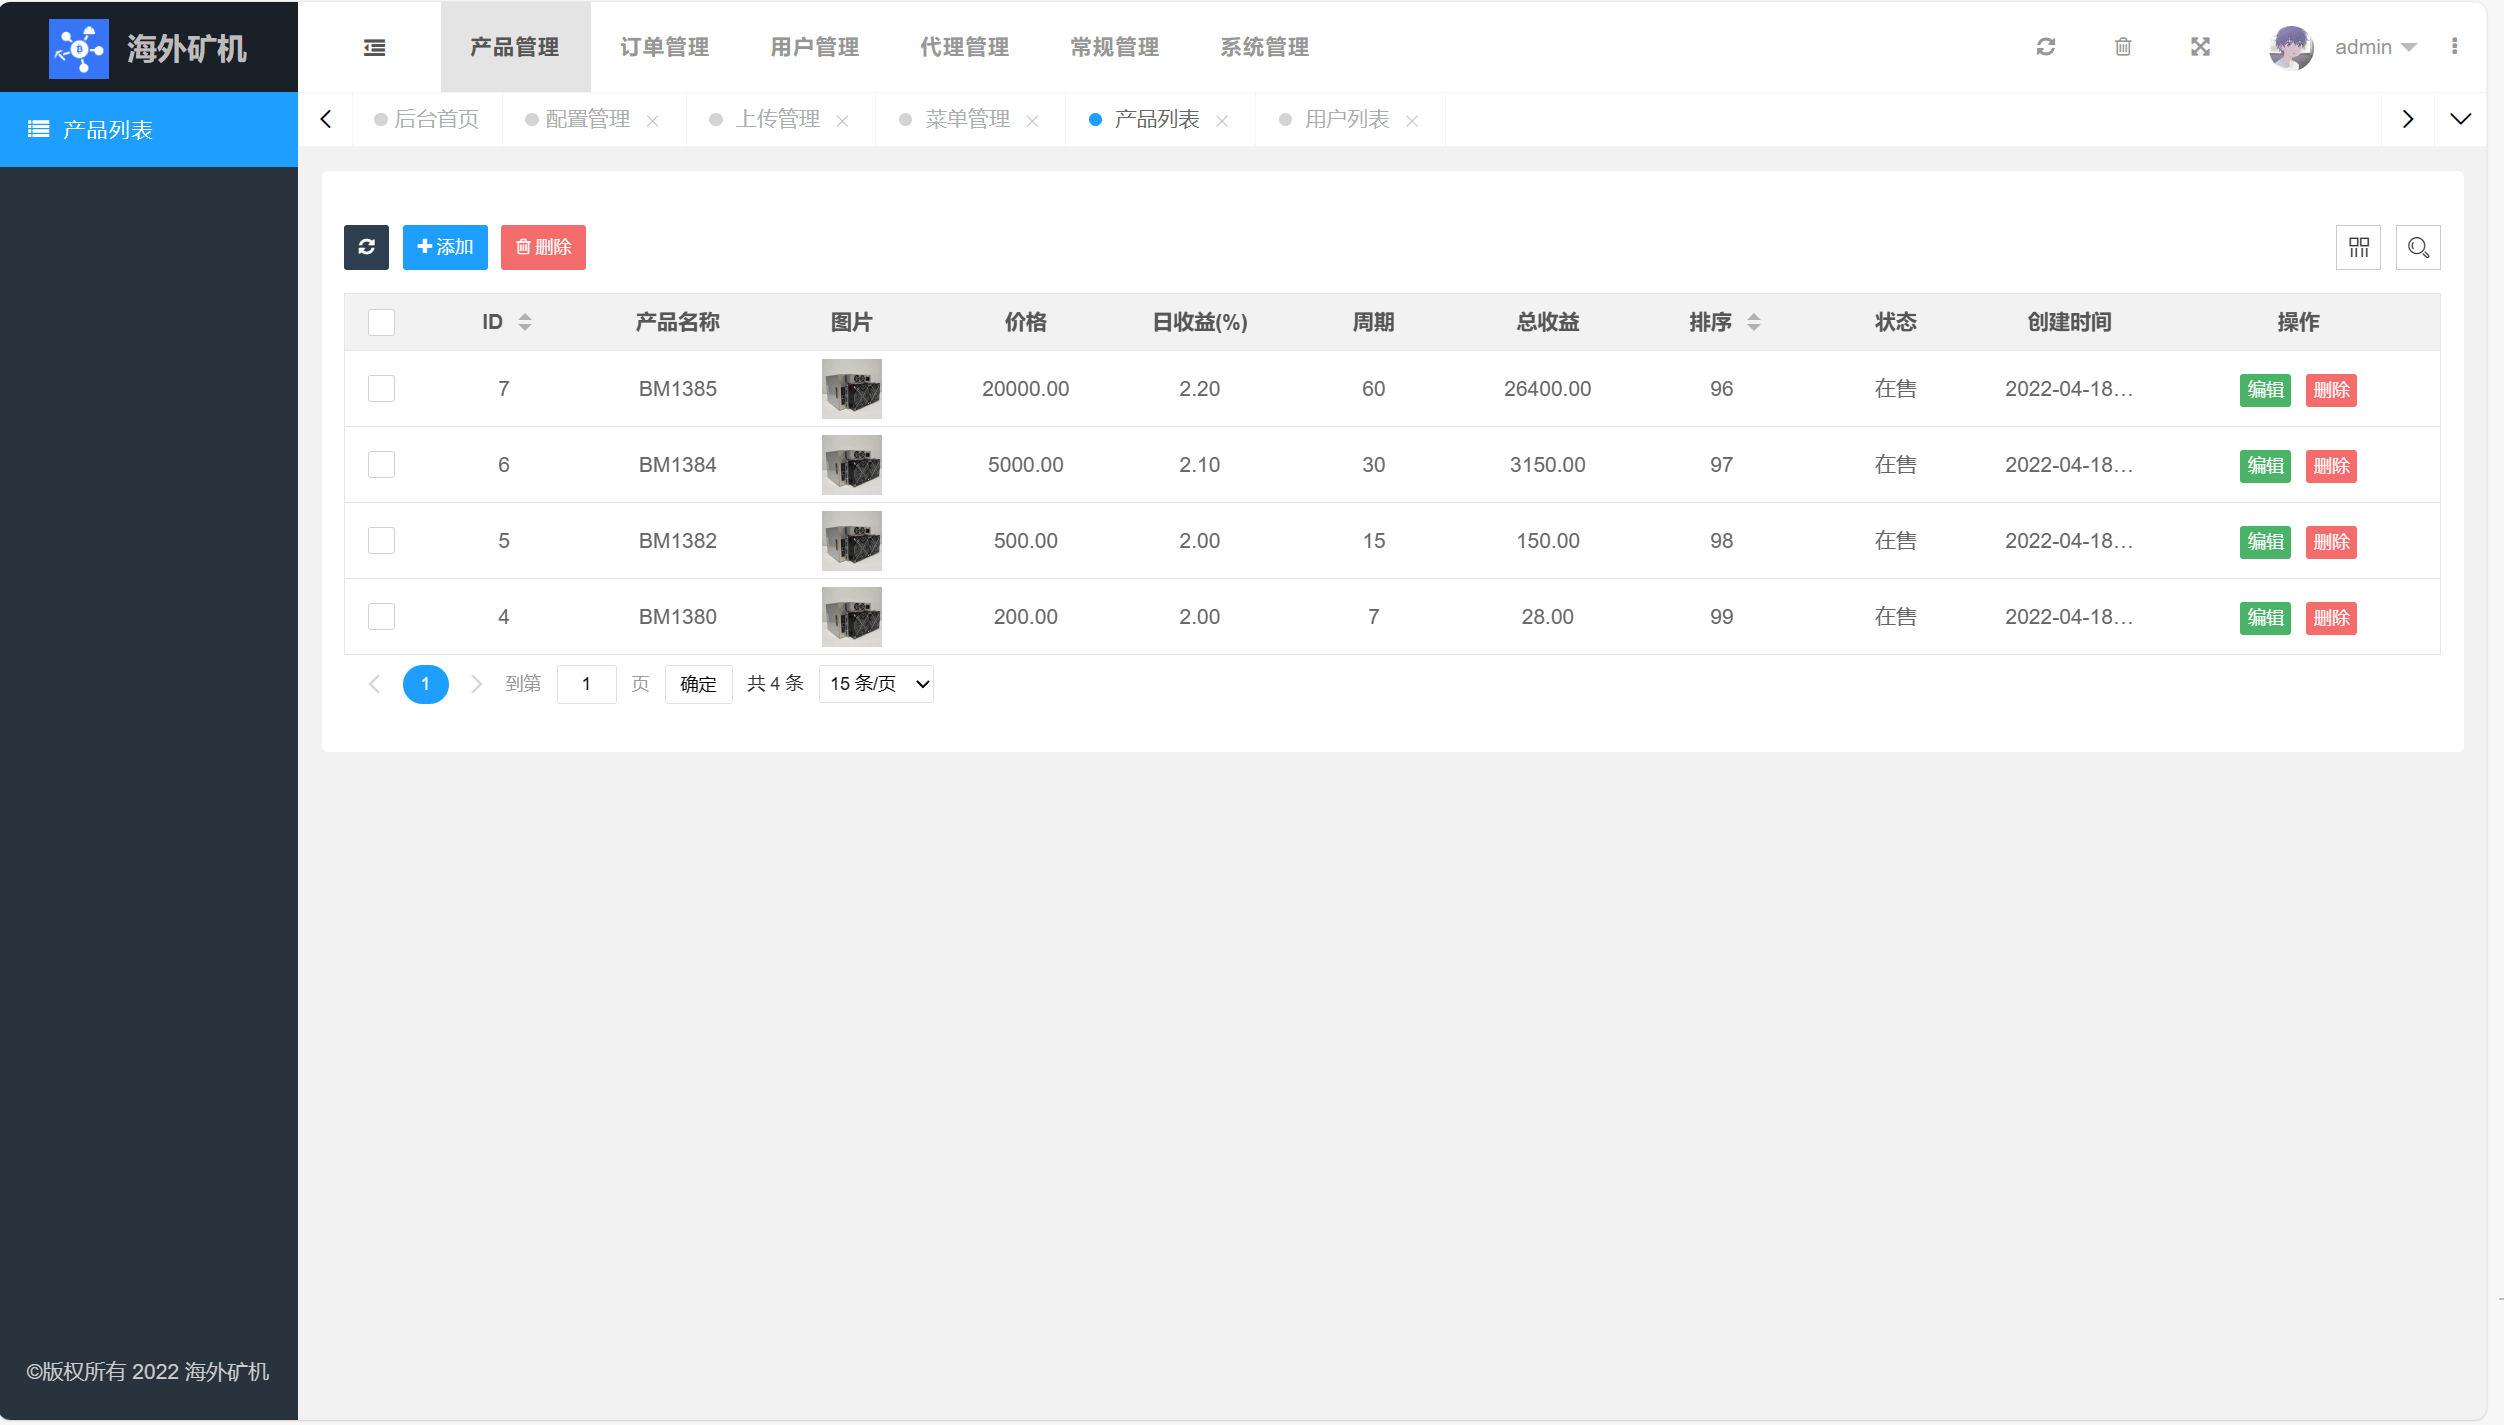Click 编辑 for product BM1384
This screenshot has height=1425, width=2504.
point(2264,465)
